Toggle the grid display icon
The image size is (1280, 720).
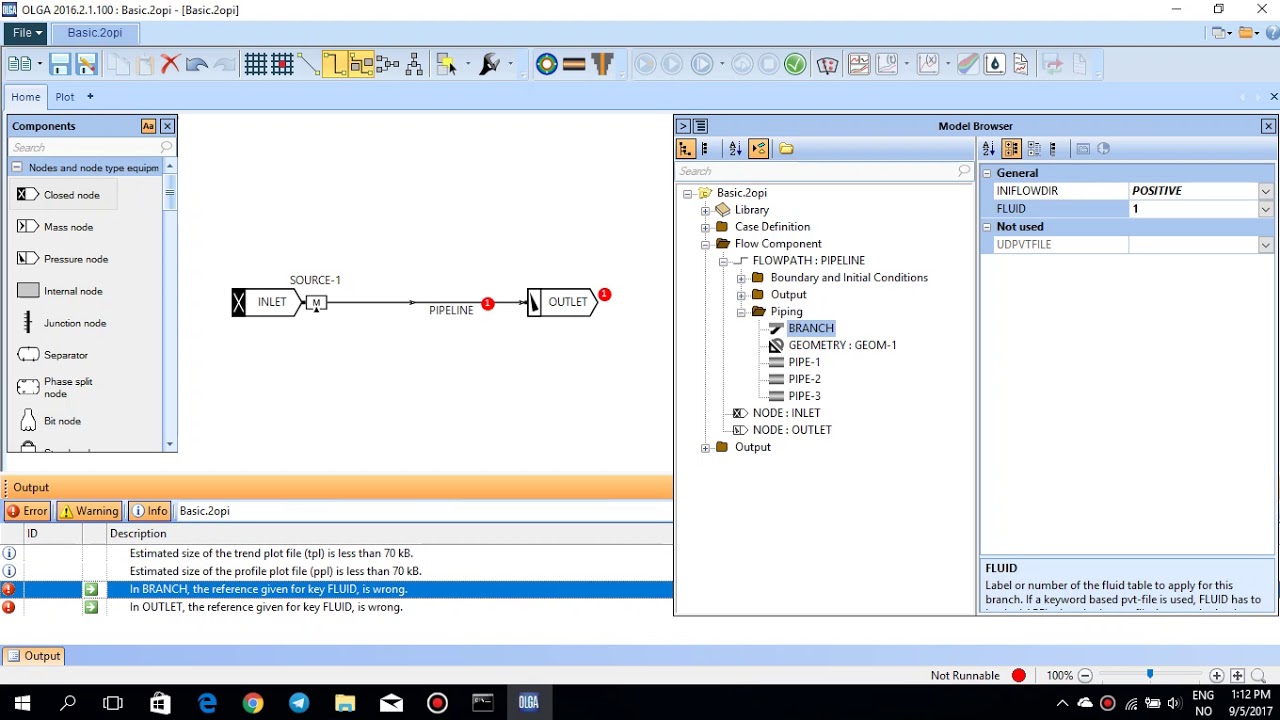(x=256, y=65)
